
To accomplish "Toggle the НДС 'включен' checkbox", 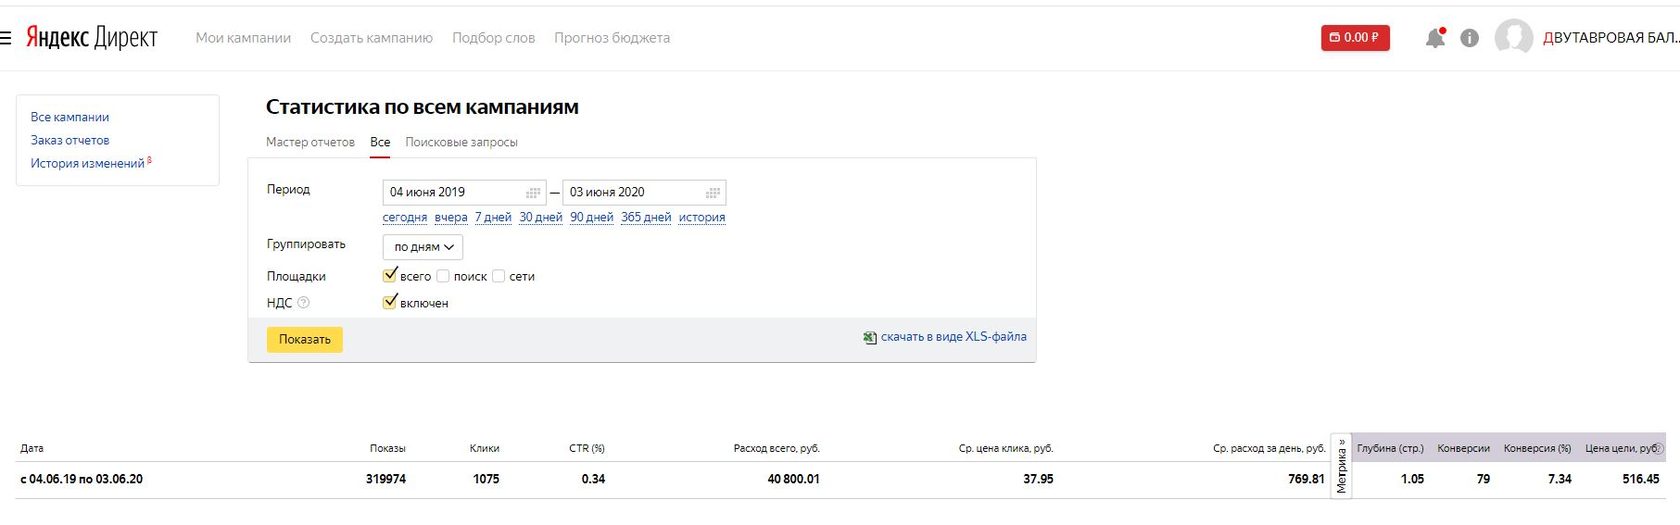I will [390, 302].
